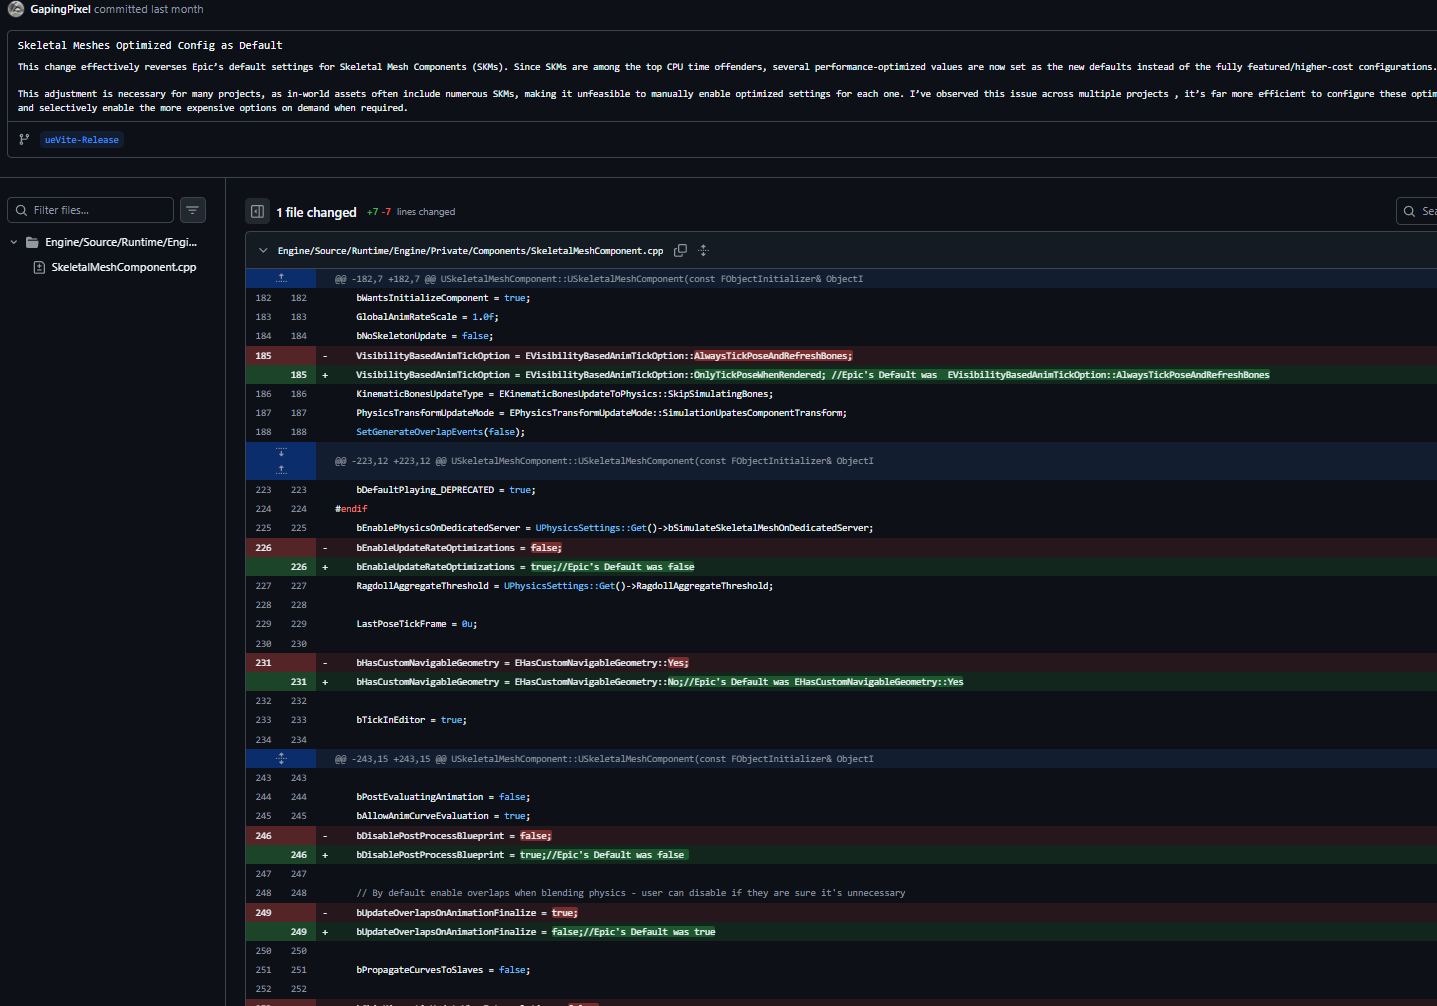The width and height of the screenshot is (1437, 1006).
Task: Toggle the split diff view icon
Action: [x=257, y=211]
